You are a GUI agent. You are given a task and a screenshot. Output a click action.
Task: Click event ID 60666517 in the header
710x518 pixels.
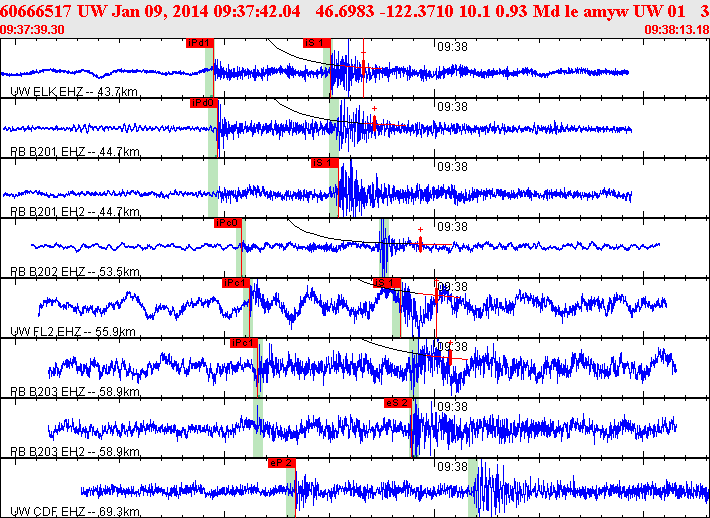click(34, 11)
